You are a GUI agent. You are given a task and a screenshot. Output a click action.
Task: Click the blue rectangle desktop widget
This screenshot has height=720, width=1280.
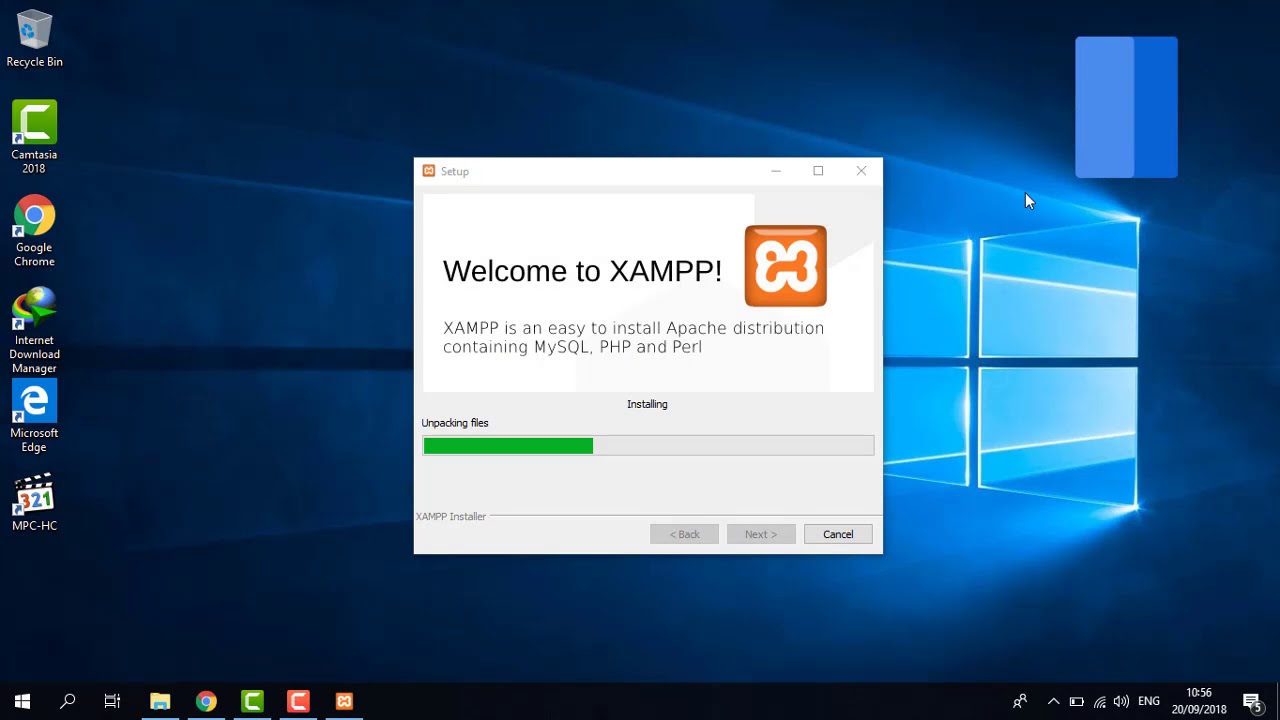[1126, 107]
